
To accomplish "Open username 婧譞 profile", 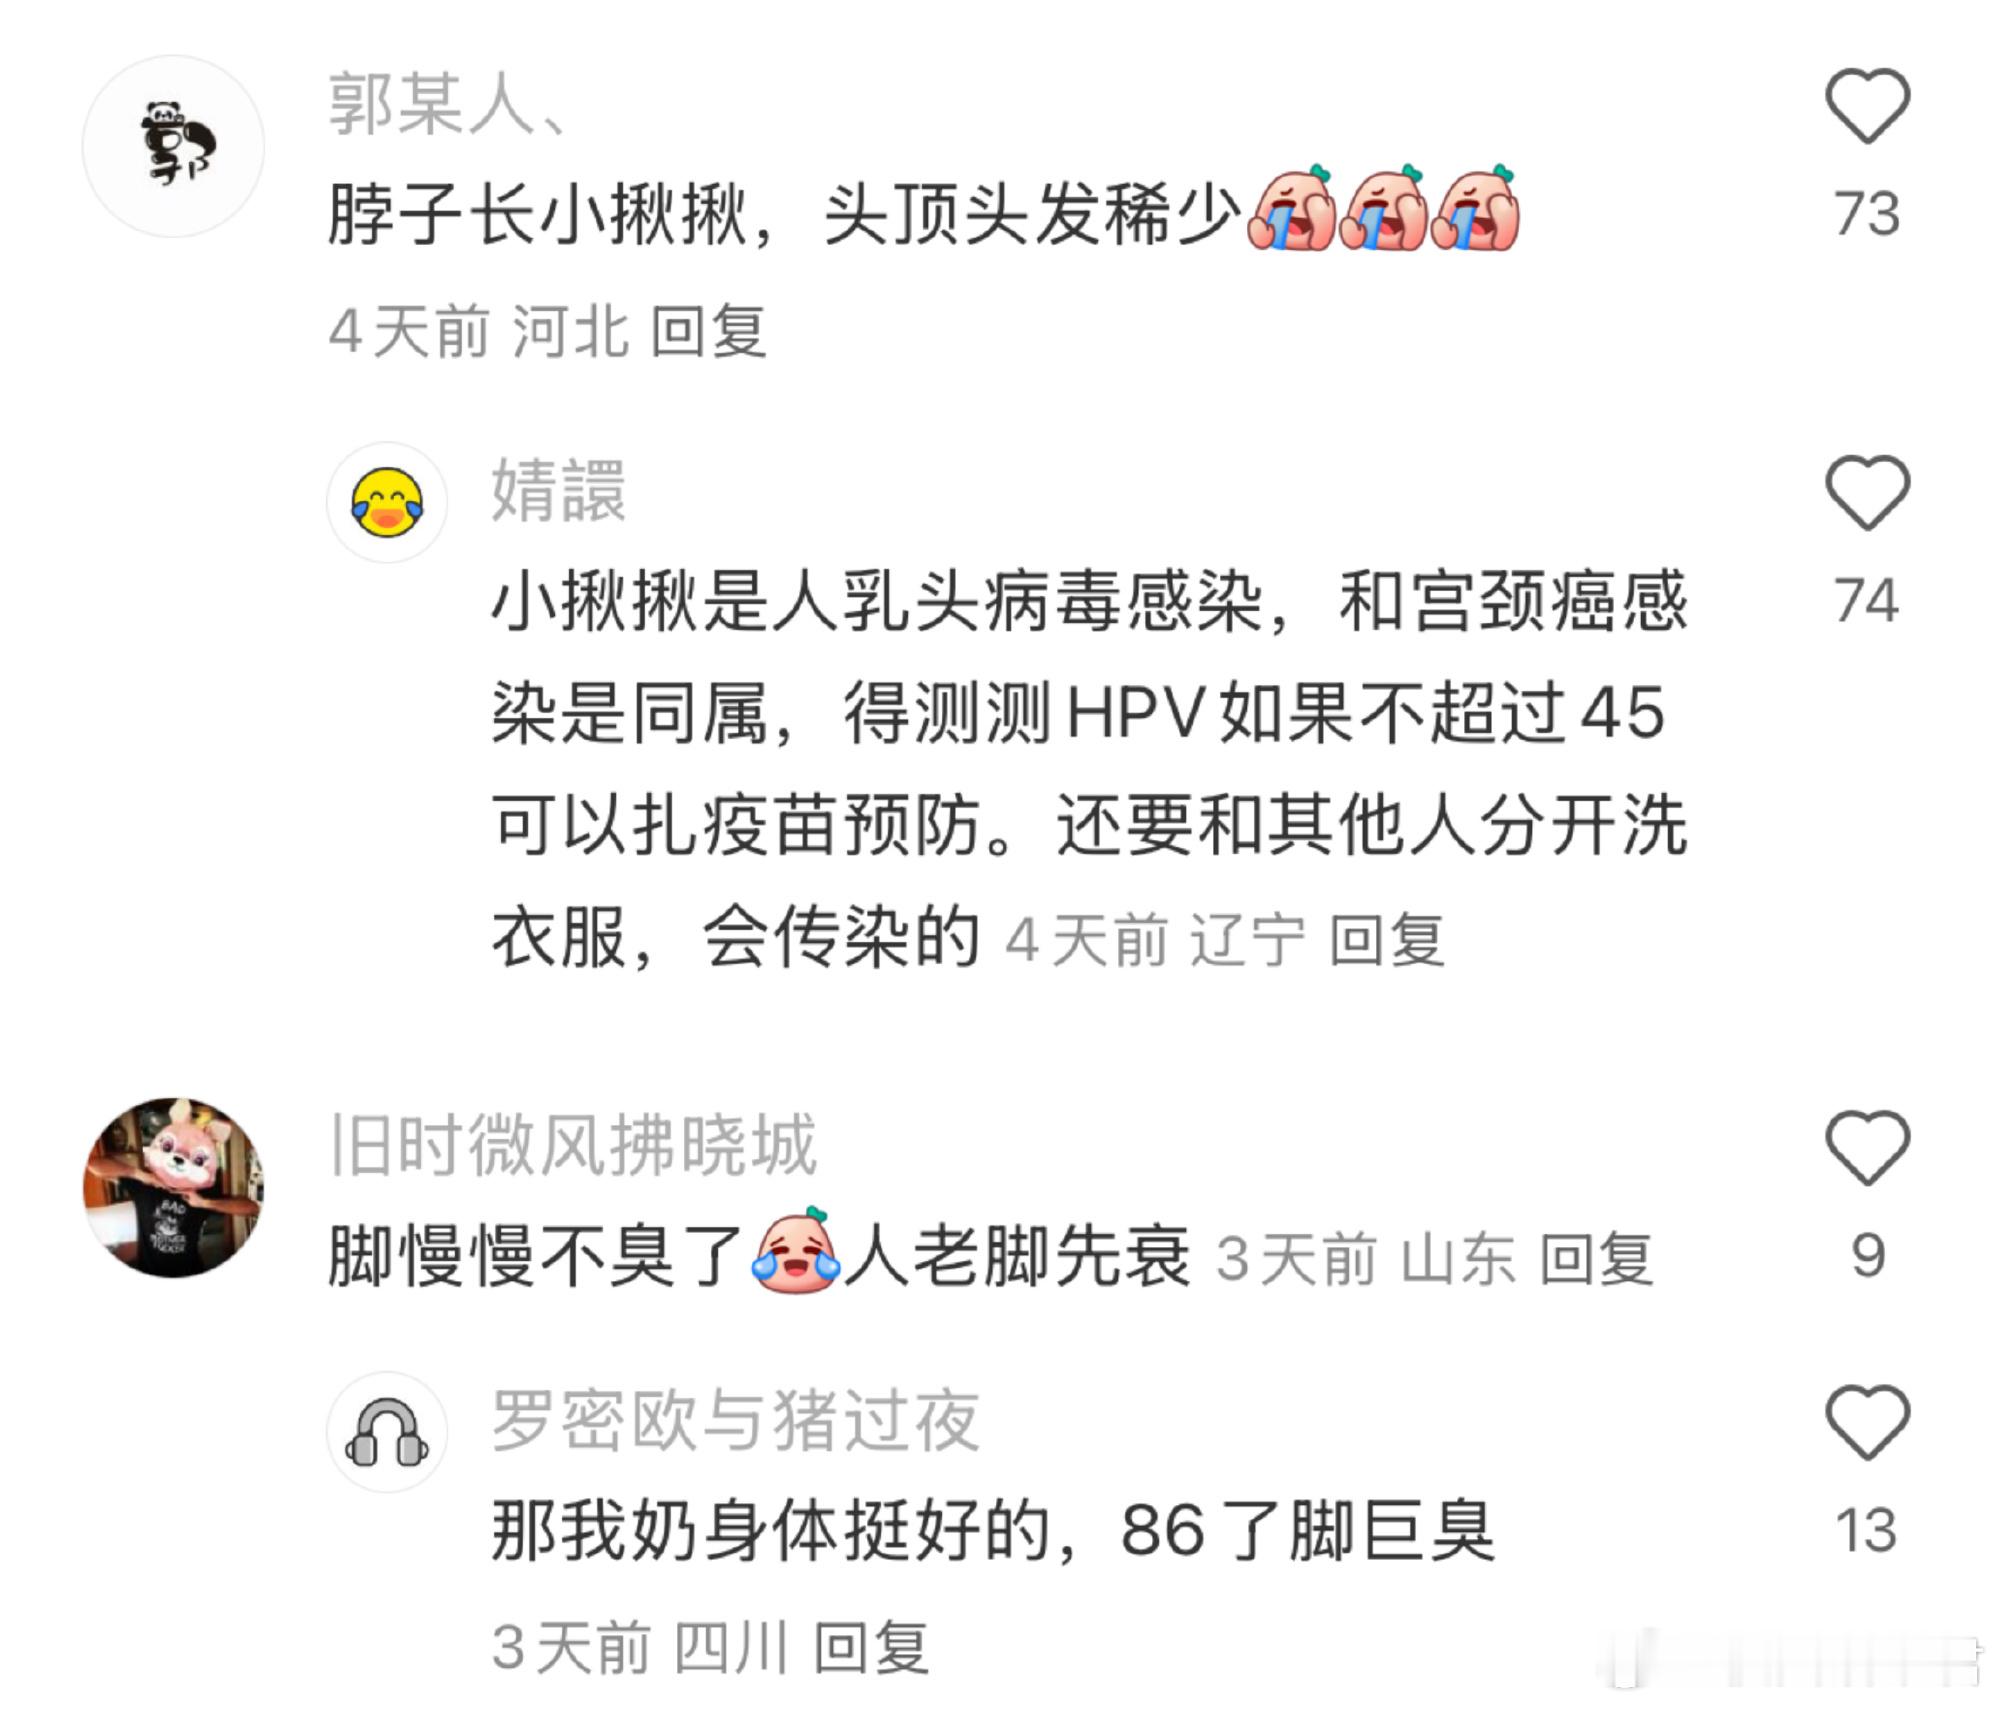I will tap(559, 490).
